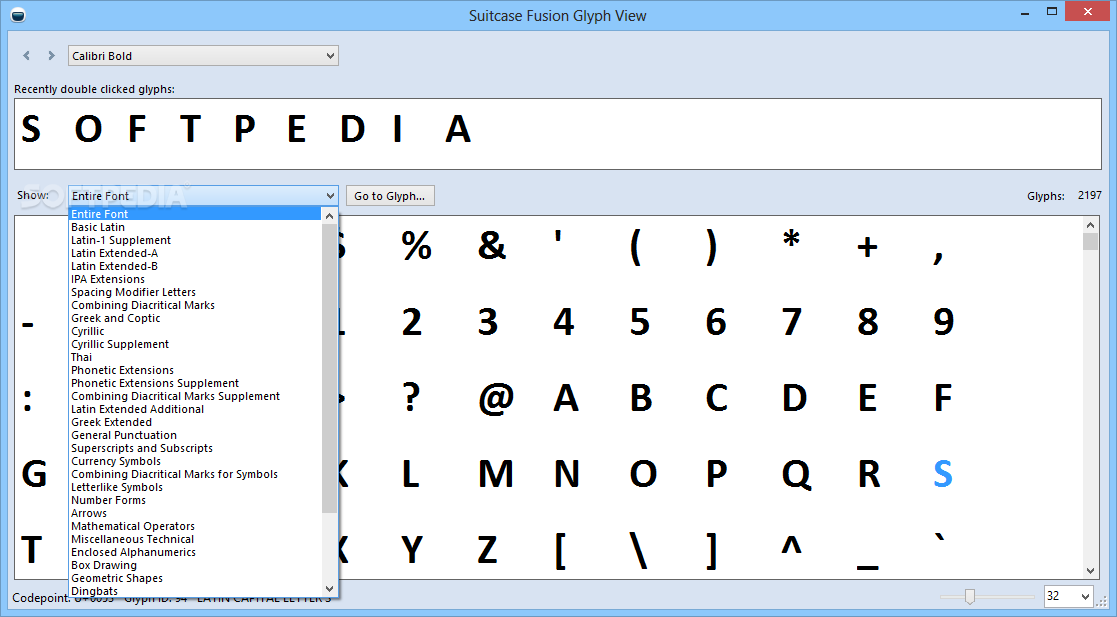Select Latin Extended-B option
1117x617 pixels.
click(x=195, y=266)
